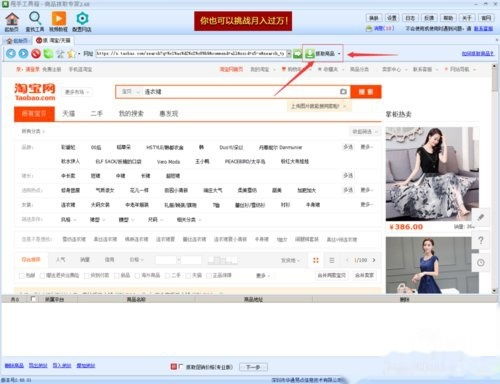Click the 下一步 next step button

[253, 367]
